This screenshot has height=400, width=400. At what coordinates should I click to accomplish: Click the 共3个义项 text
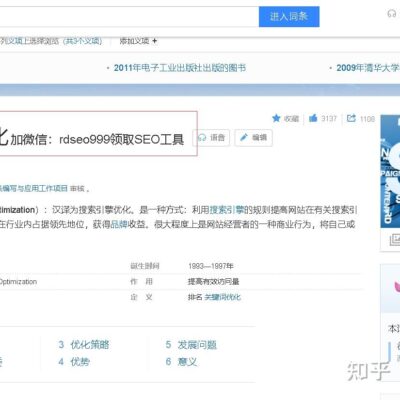coord(83,41)
